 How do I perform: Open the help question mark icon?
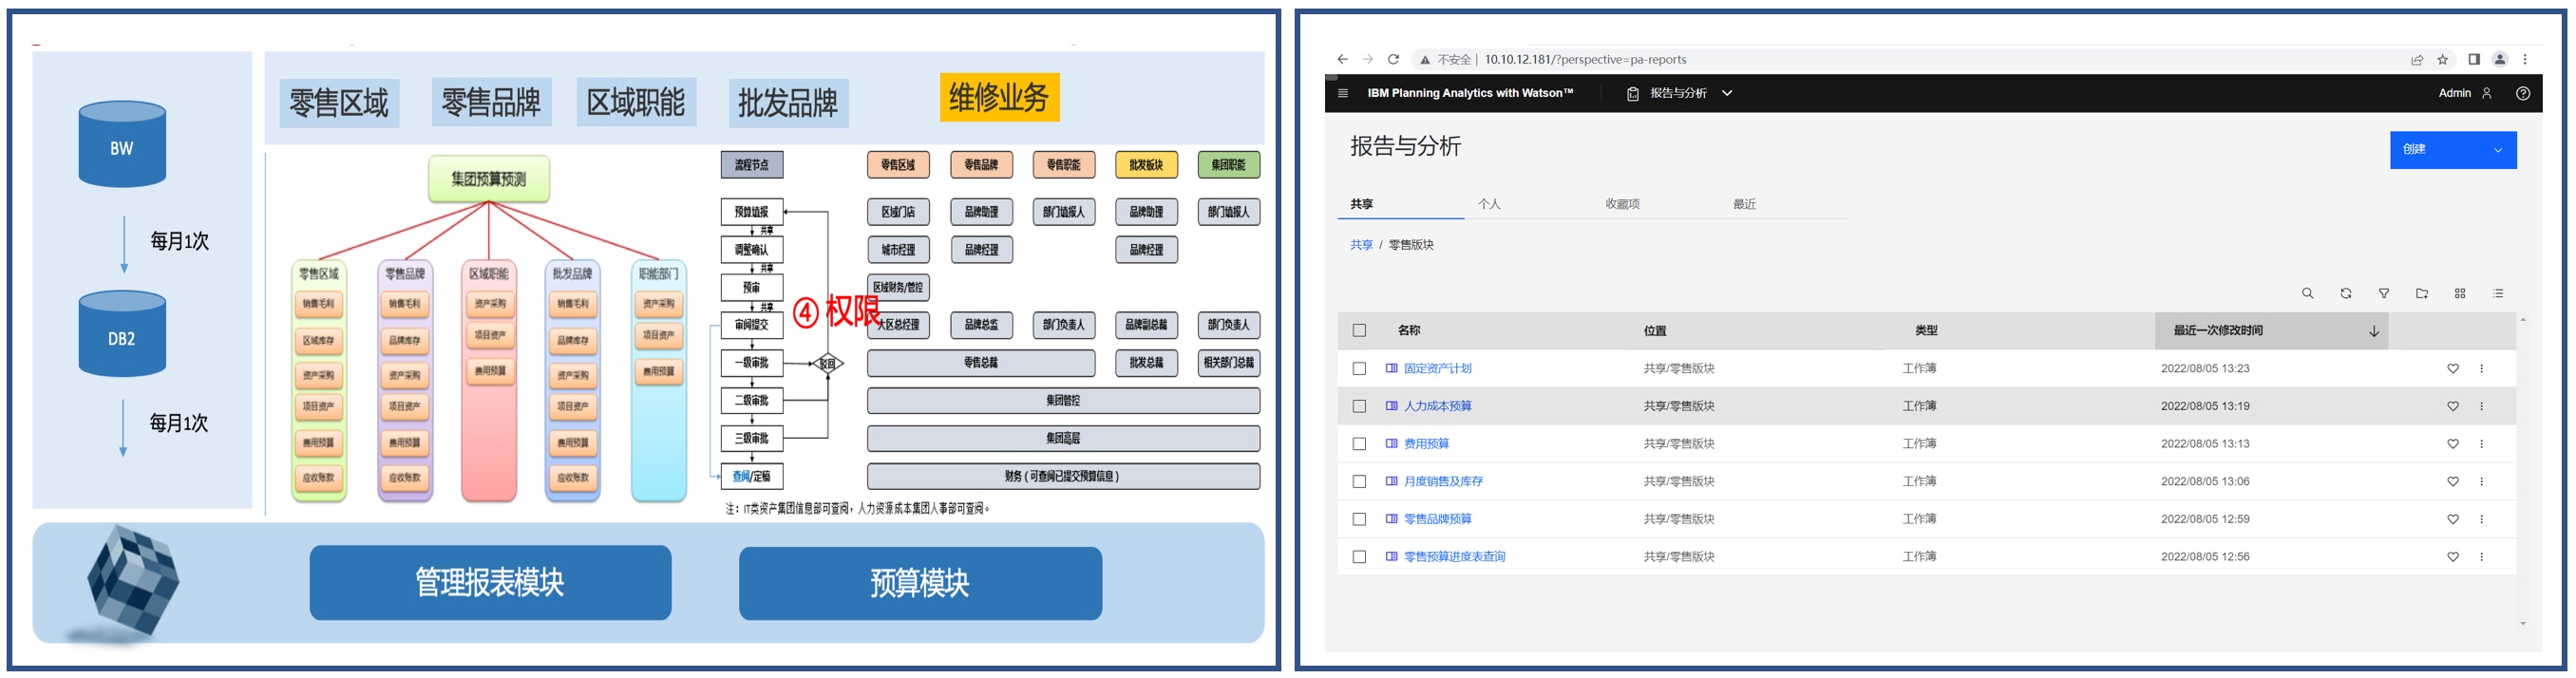pyautogui.click(x=2523, y=93)
